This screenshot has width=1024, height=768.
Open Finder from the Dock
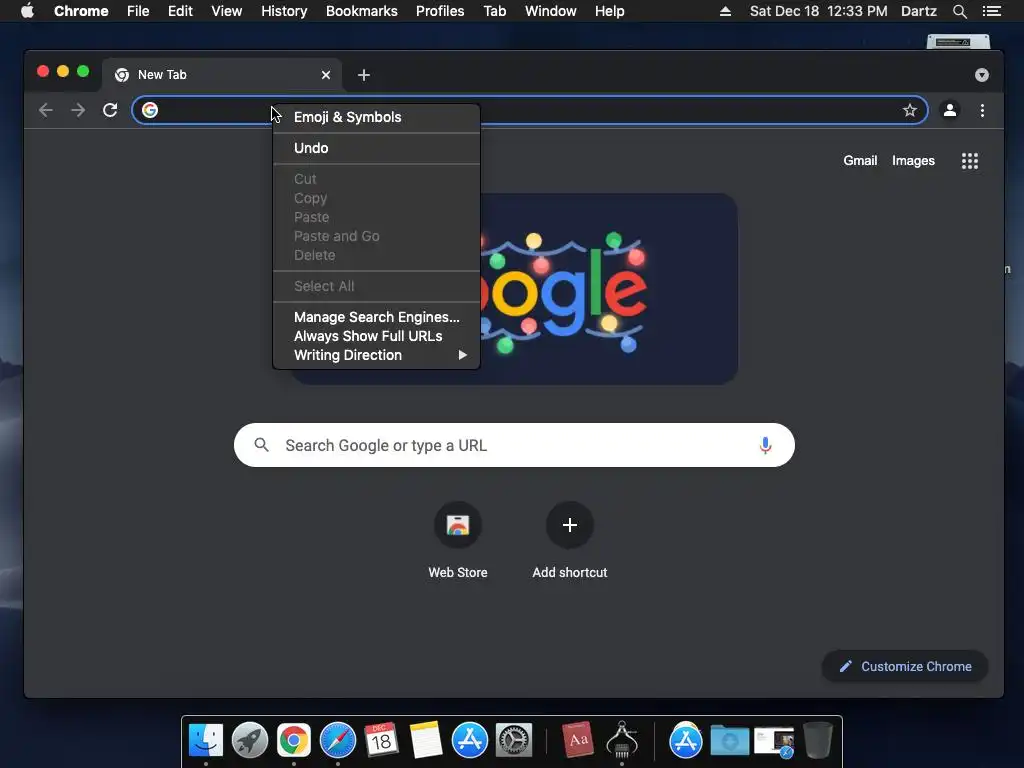click(206, 741)
